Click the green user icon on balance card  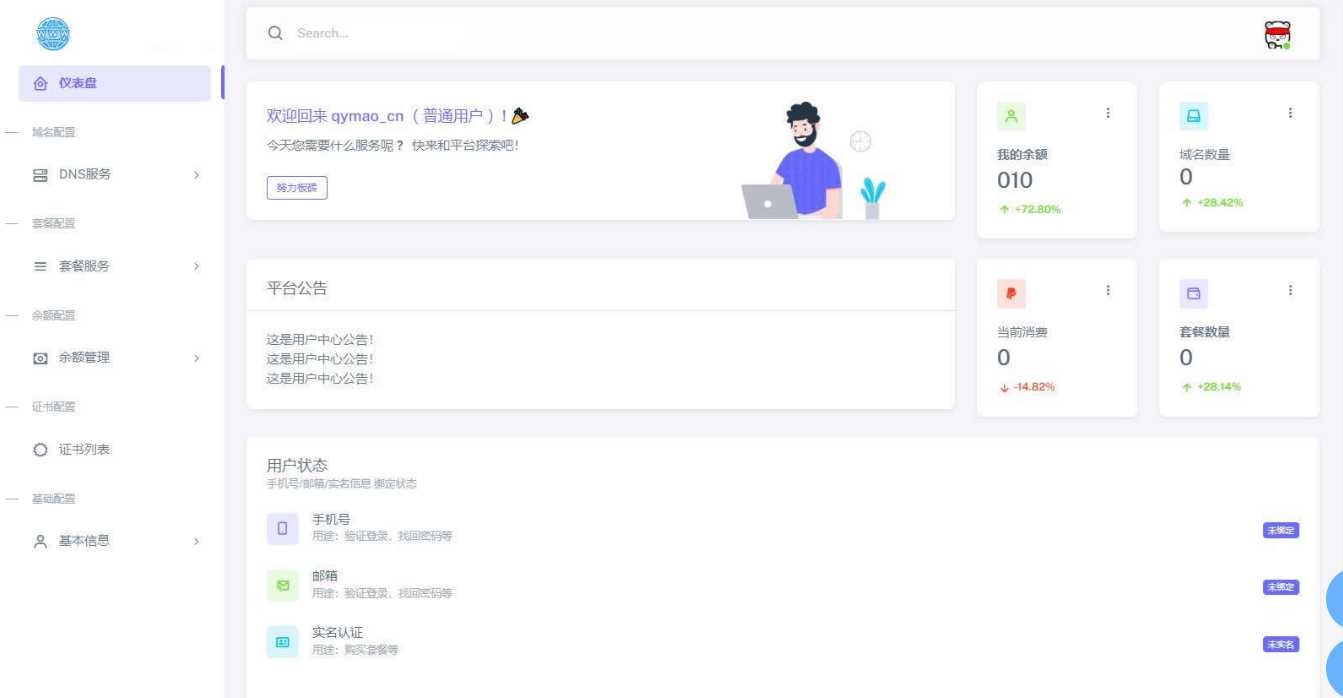(1011, 116)
